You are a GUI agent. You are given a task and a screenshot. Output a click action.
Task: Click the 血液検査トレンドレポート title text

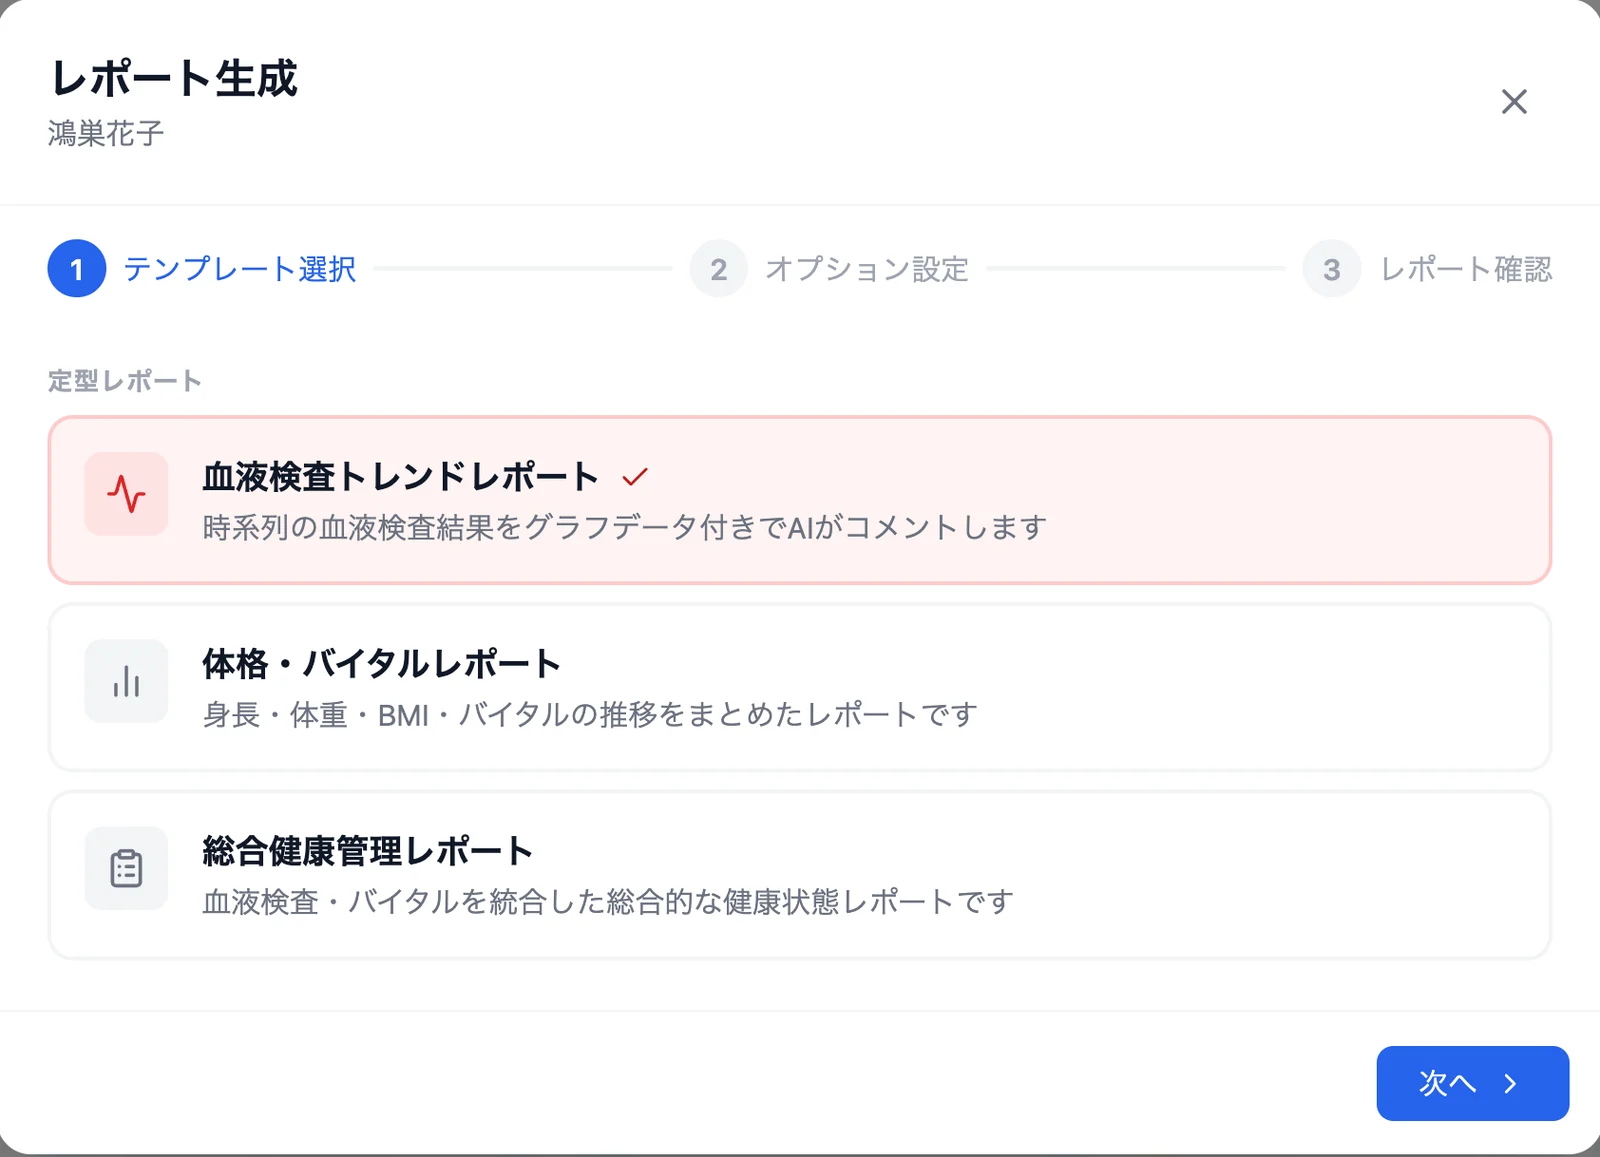click(401, 477)
